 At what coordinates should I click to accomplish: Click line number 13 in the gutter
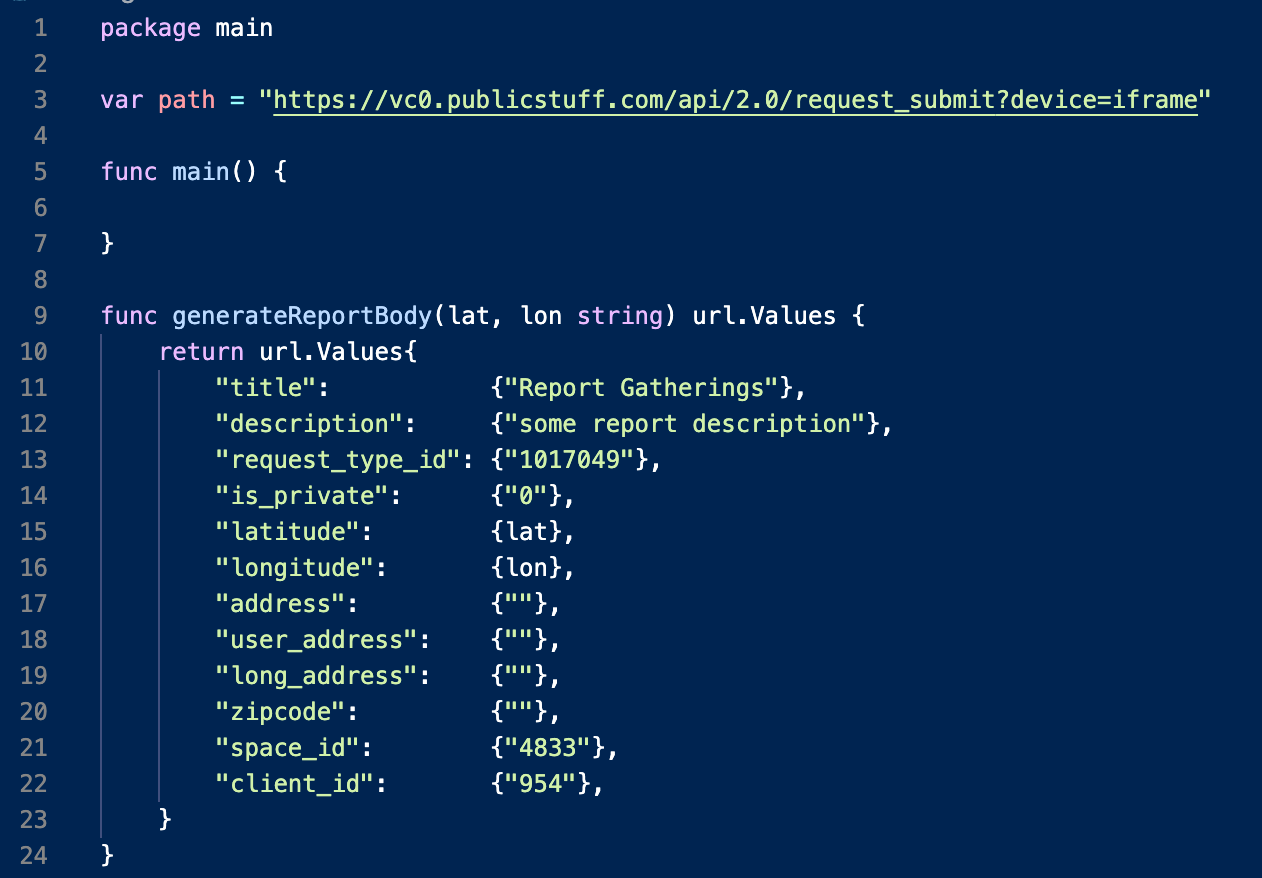[x=34, y=460]
